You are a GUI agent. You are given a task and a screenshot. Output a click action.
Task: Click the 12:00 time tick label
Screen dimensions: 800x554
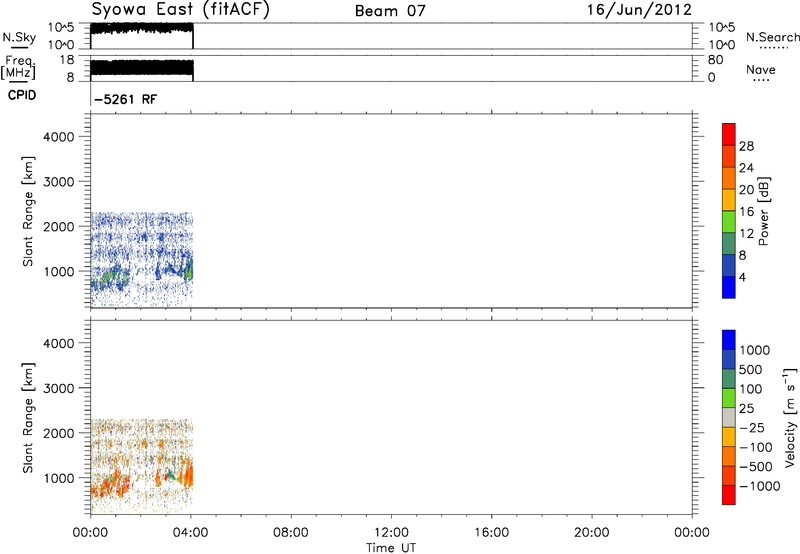pyautogui.click(x=391, y=533)
